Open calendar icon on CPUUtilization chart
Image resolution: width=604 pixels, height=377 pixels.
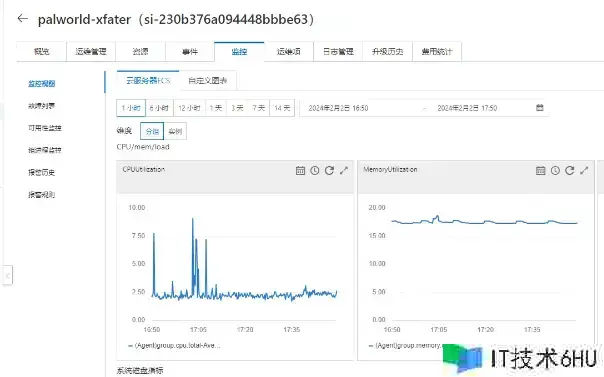300,170
